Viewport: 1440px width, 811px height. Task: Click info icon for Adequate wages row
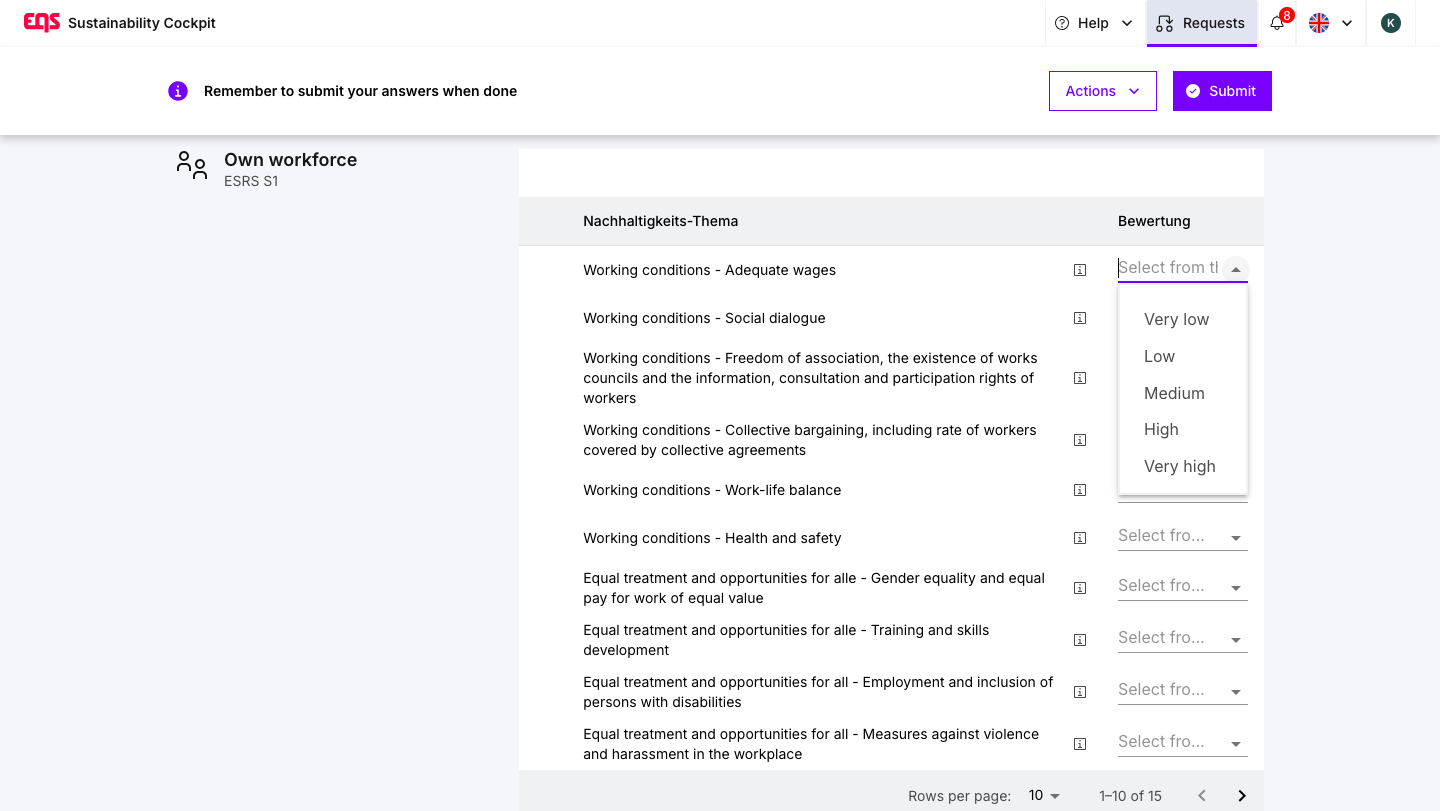tap(1080, 270)
